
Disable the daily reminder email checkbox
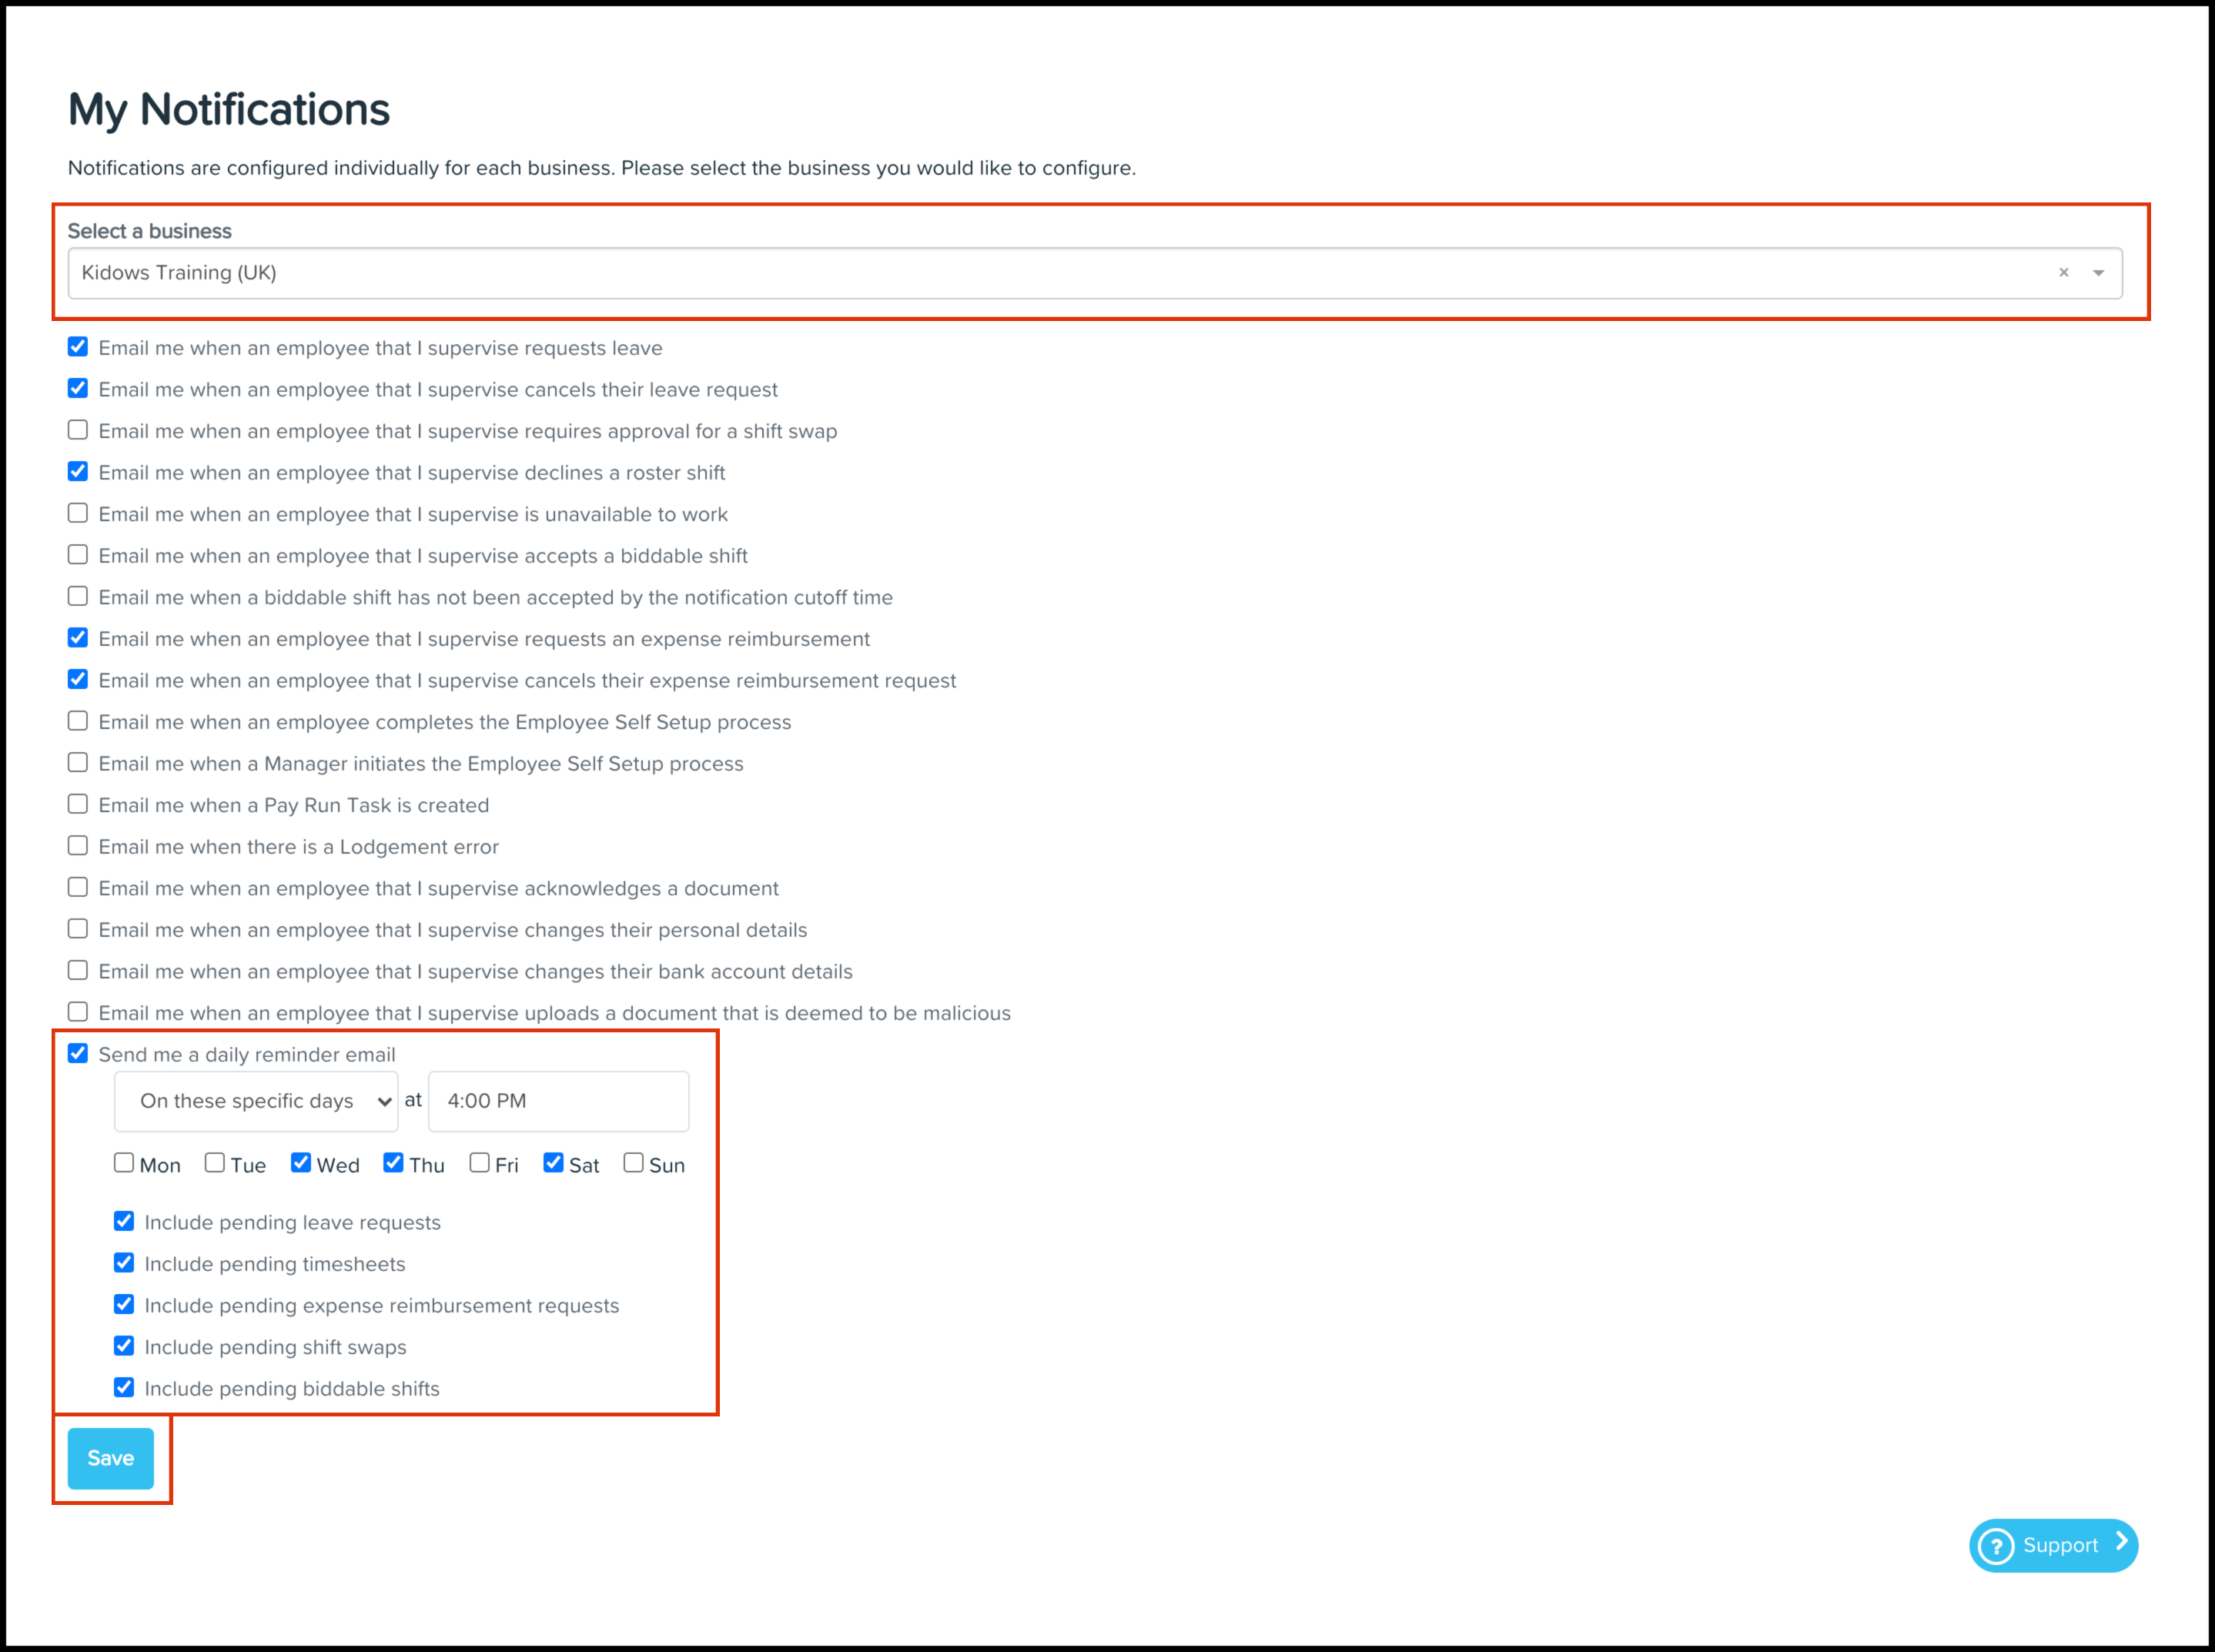coord(78,1054)
